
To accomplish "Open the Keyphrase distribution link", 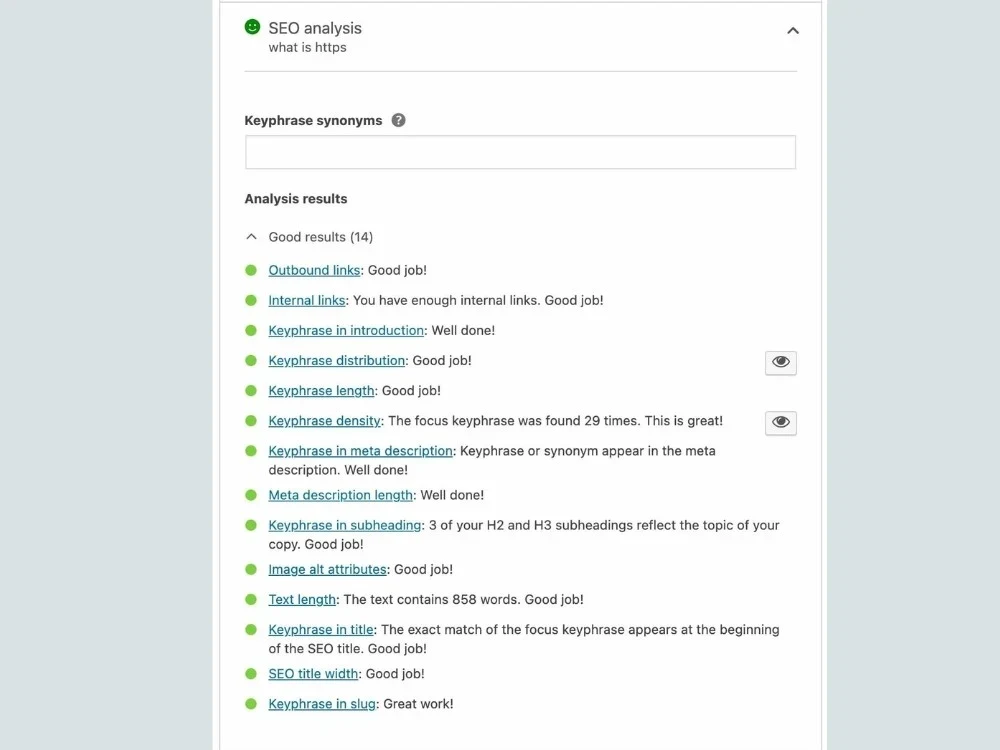I will tap(337, 360).
